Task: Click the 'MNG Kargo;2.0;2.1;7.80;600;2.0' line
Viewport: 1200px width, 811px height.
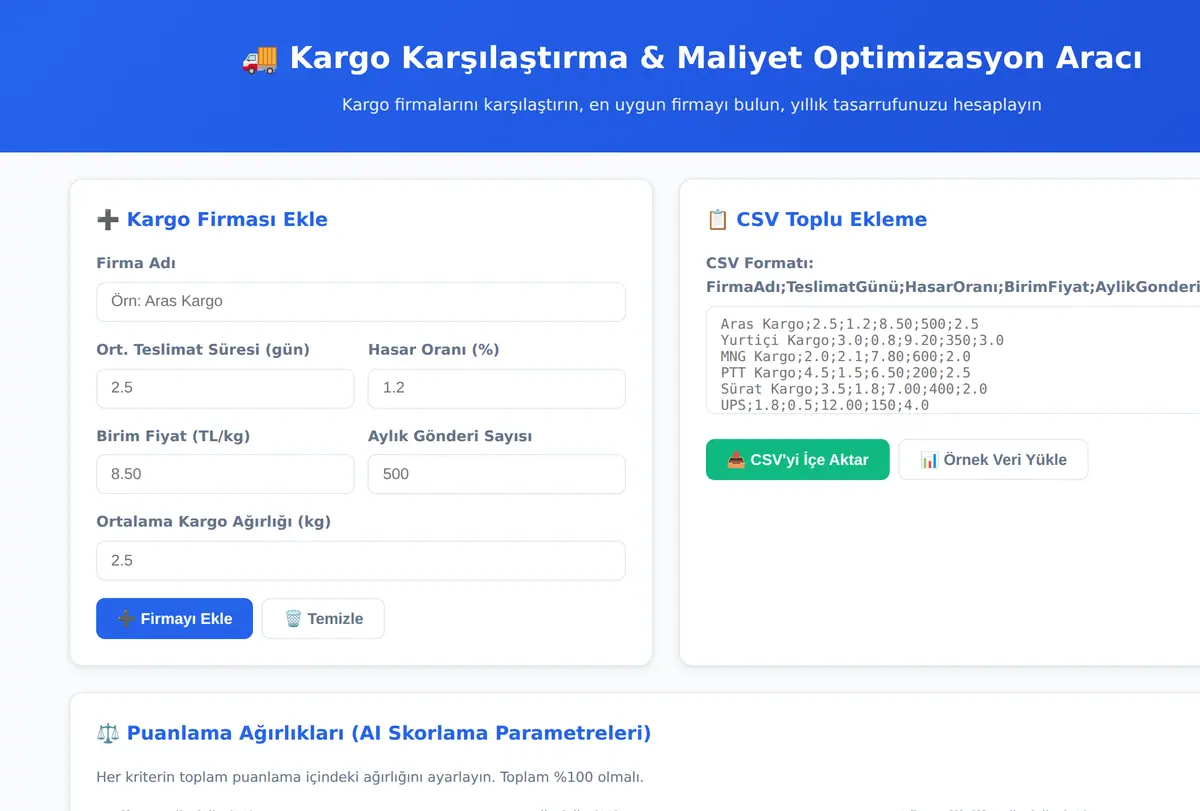Action: [845, 356]
